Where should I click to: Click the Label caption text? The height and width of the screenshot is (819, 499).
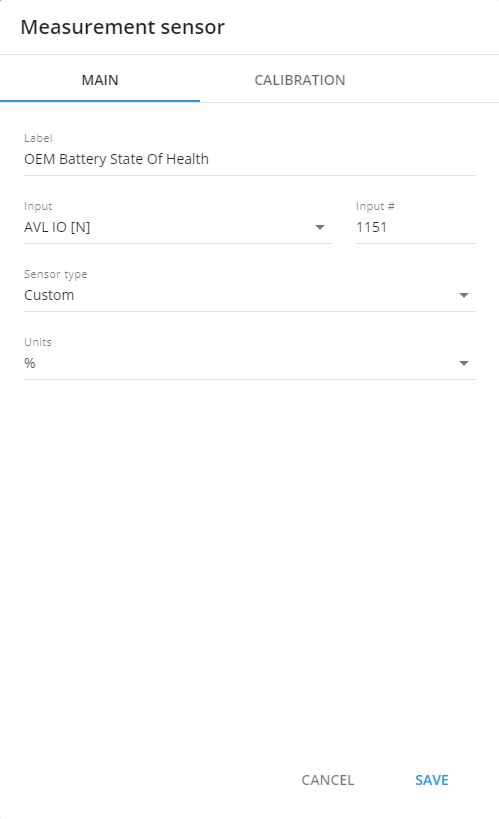tap(38, 138)
